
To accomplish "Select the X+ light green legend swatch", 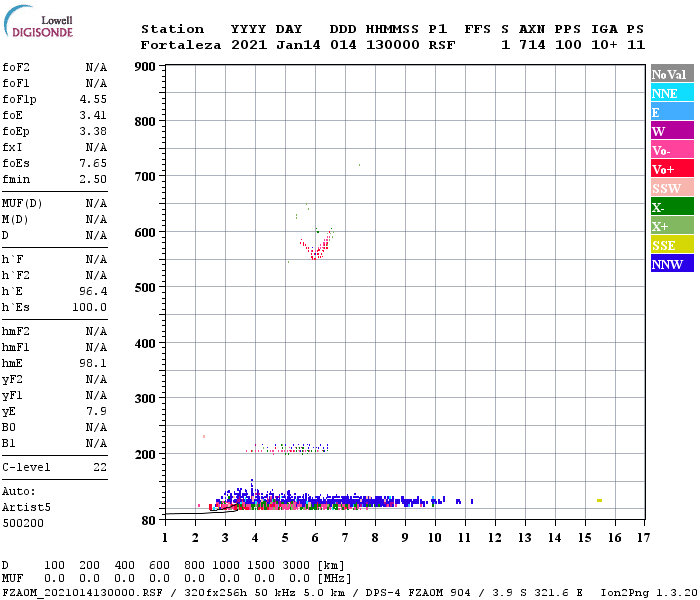I will pos(672,225).
